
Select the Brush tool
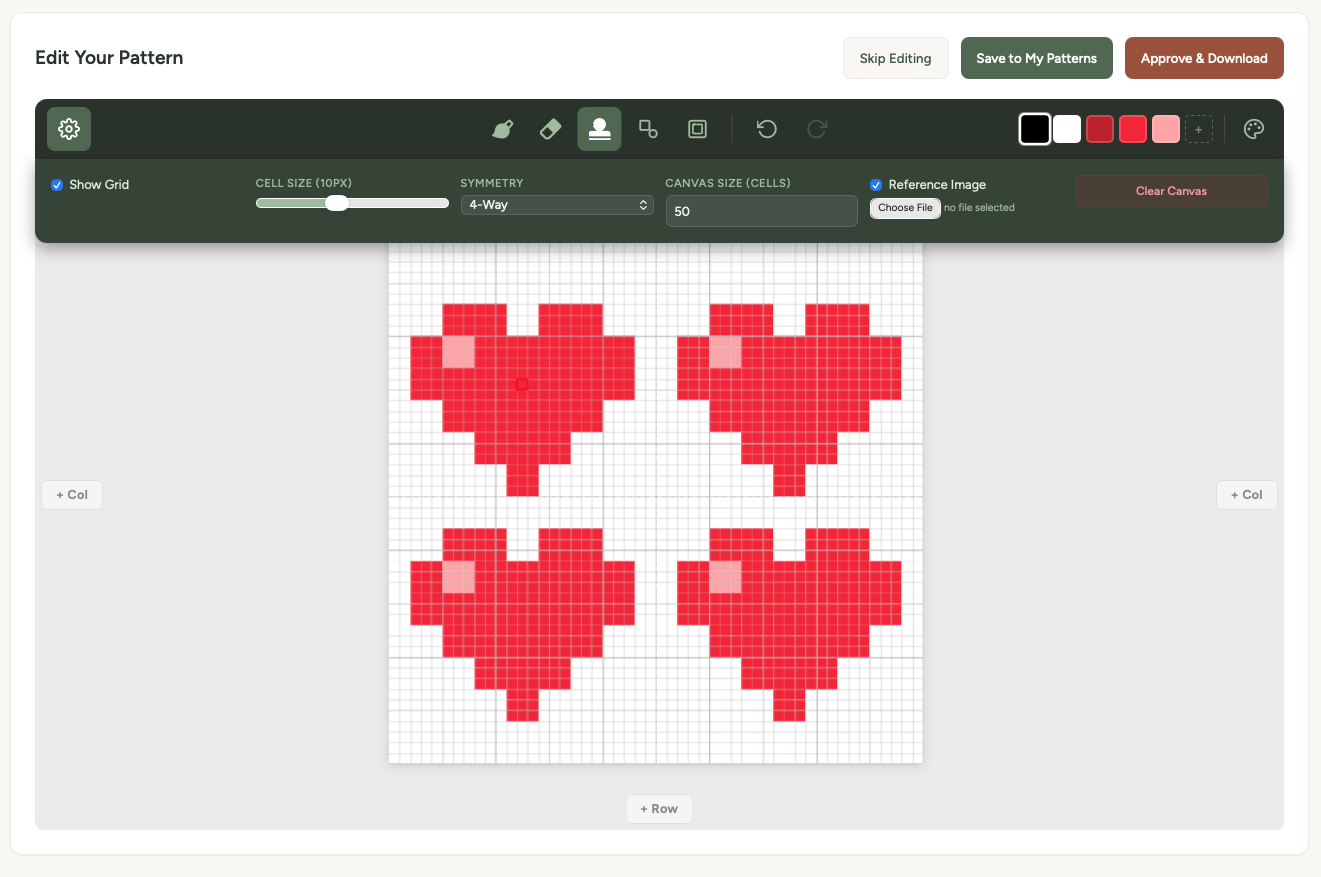coord(502,129)
